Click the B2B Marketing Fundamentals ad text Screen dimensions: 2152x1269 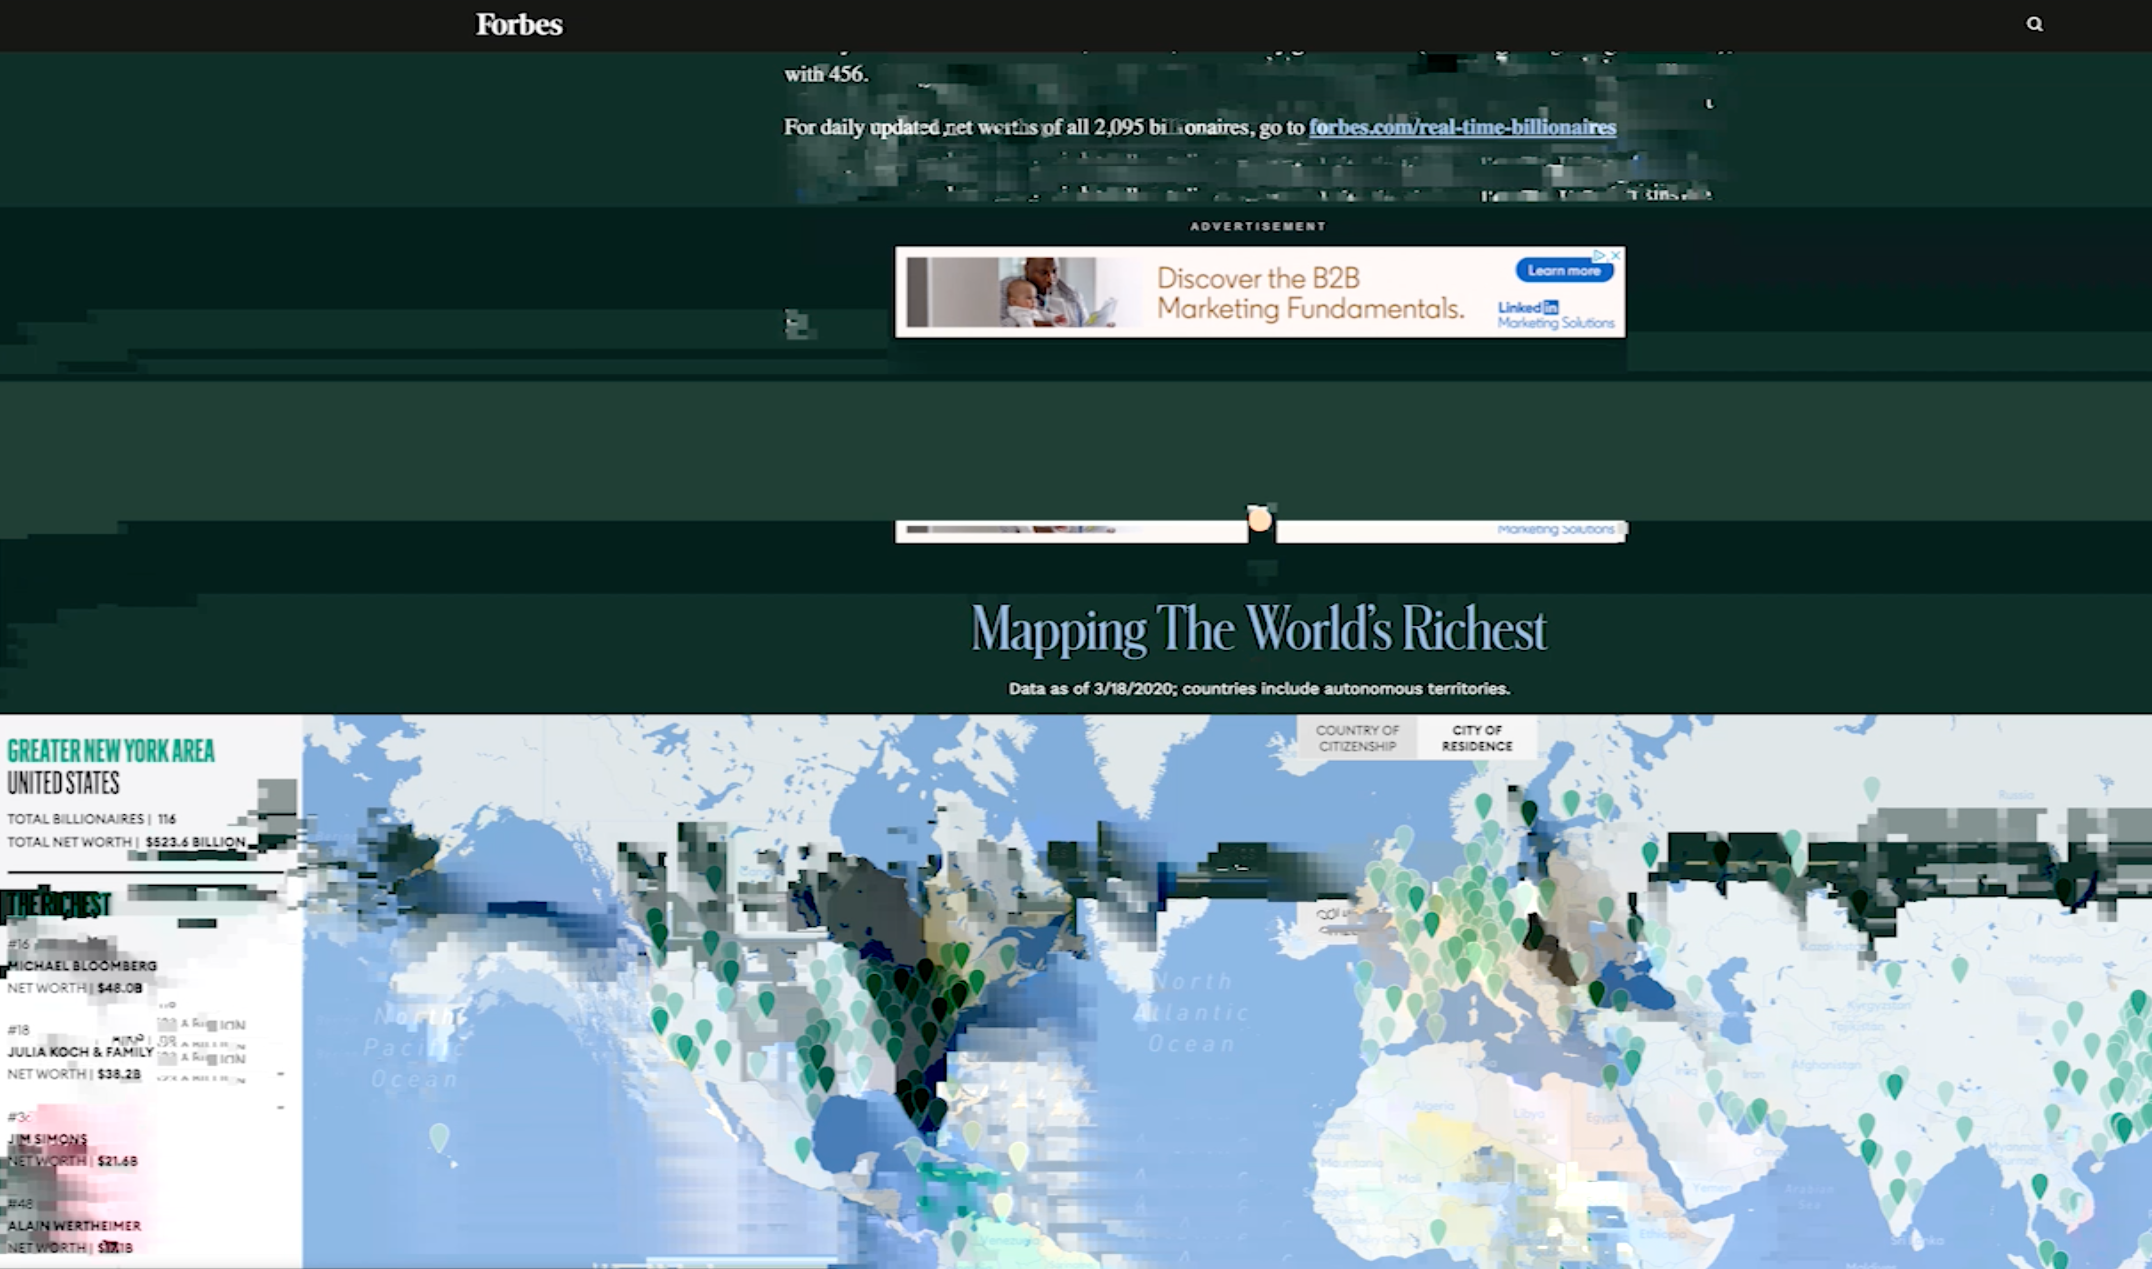pyautogui.click(x=1310, y=293)
